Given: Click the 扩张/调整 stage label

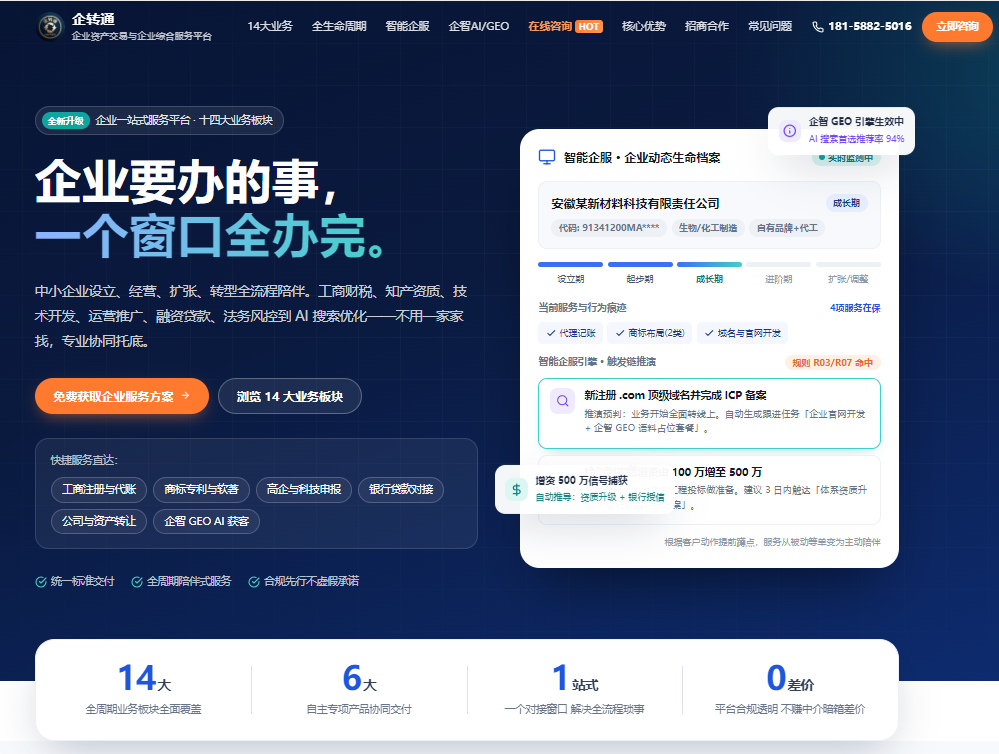Looking at the screenshot, I should tap(848, 279).
